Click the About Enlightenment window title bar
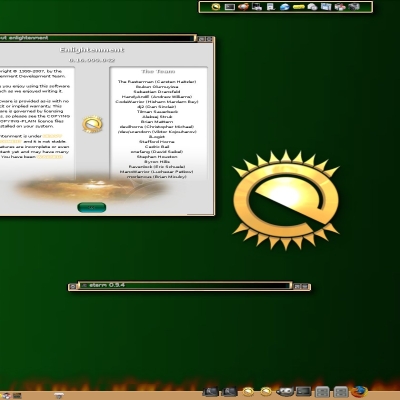400x400 pixels. [97, 38]
